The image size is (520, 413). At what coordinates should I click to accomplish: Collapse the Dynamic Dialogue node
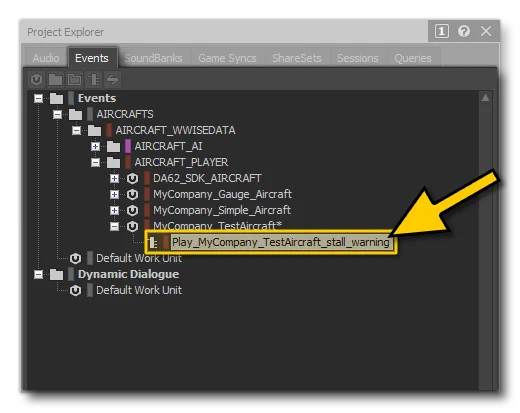(38, 275)
